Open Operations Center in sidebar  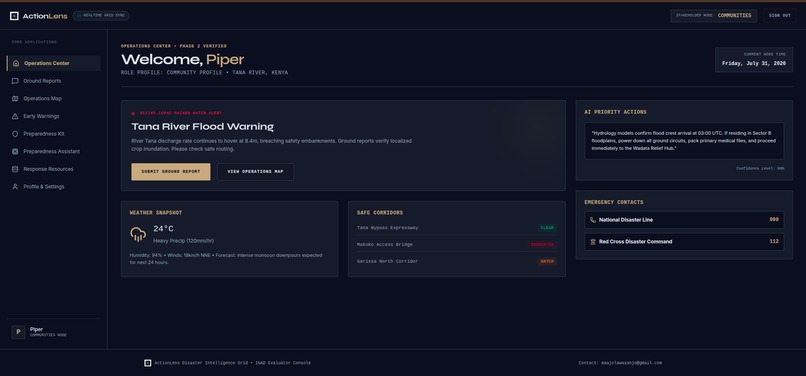point(53,63)
